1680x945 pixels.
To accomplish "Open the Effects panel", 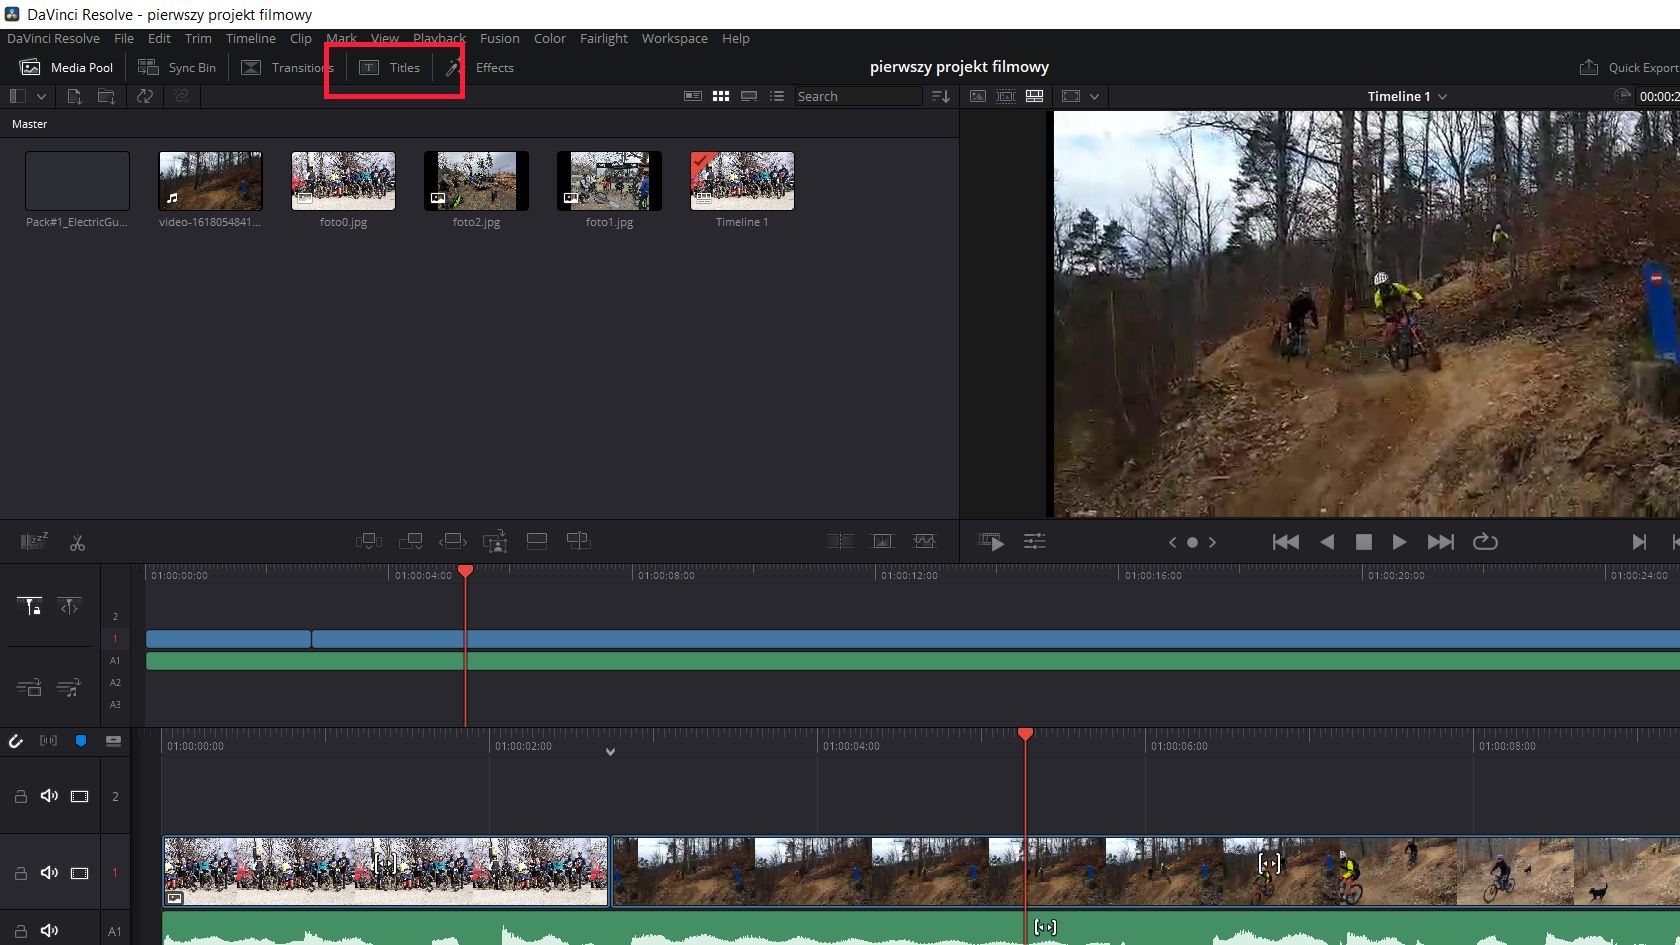I will click(481, 68).
